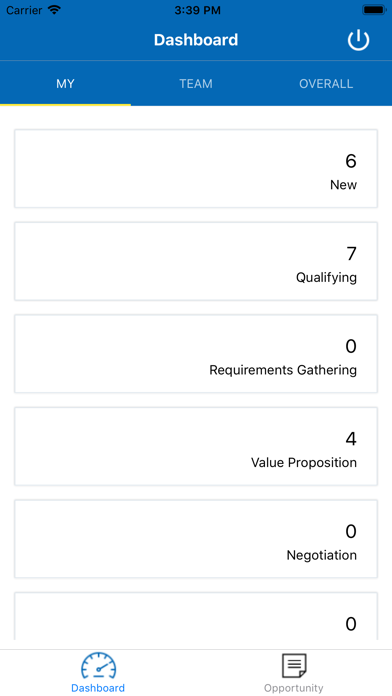Open the New opportunities card
This screenshot has height=696, width=392.
(x=196, y=169)
